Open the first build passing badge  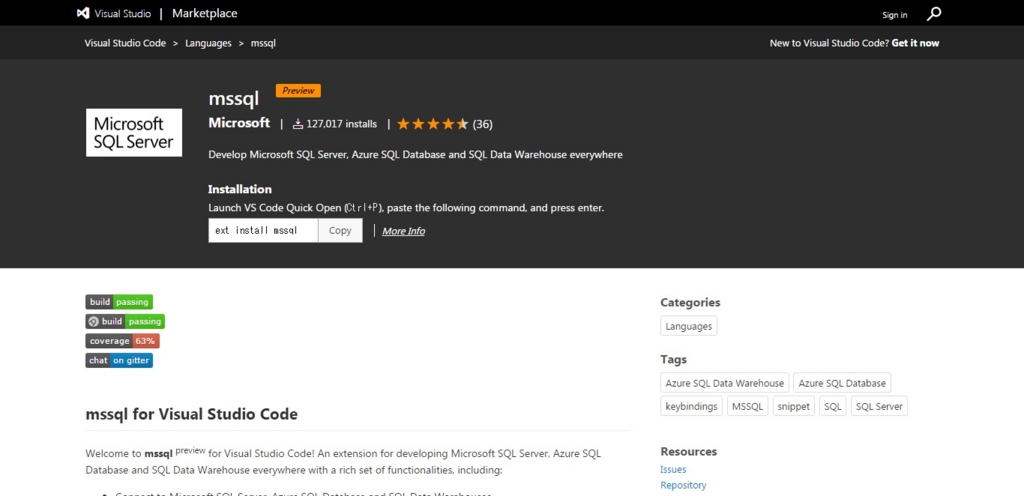[119, 302]
